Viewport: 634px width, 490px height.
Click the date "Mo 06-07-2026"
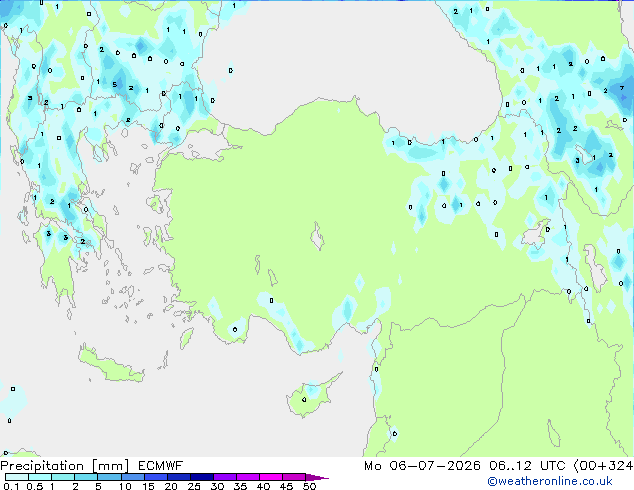point(422,466)
